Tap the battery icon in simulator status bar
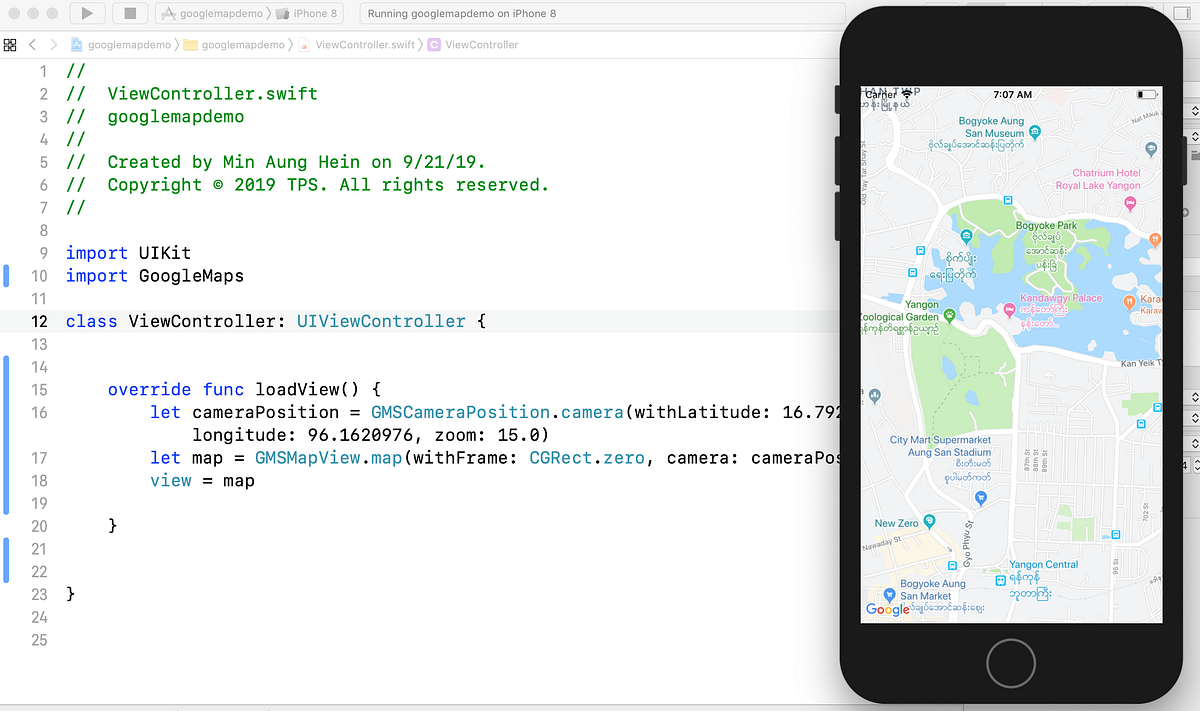 pyautogui.click(x=1146, y=94)
